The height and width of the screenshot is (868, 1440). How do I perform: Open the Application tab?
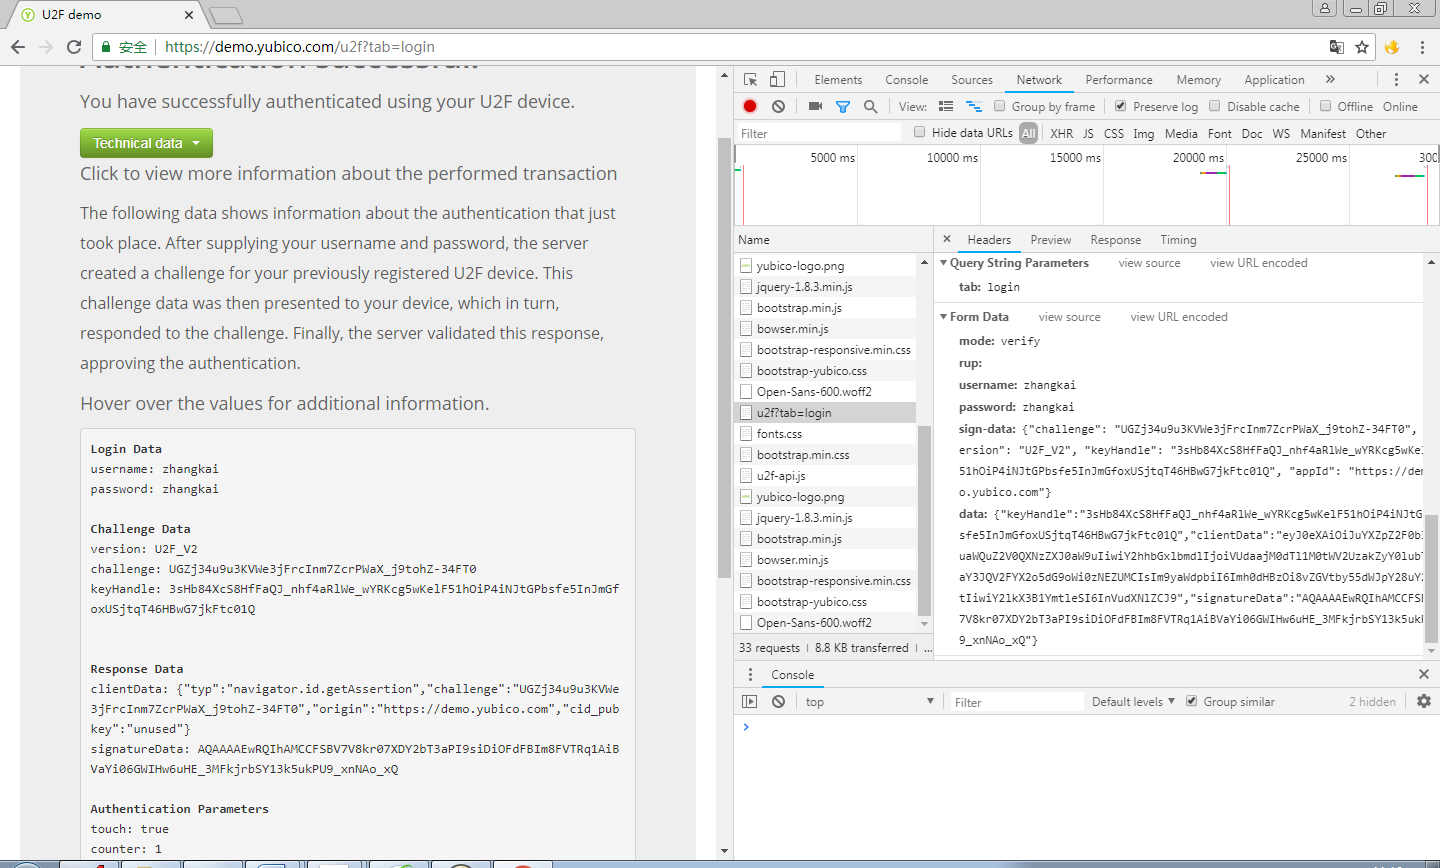point(1274,80)
